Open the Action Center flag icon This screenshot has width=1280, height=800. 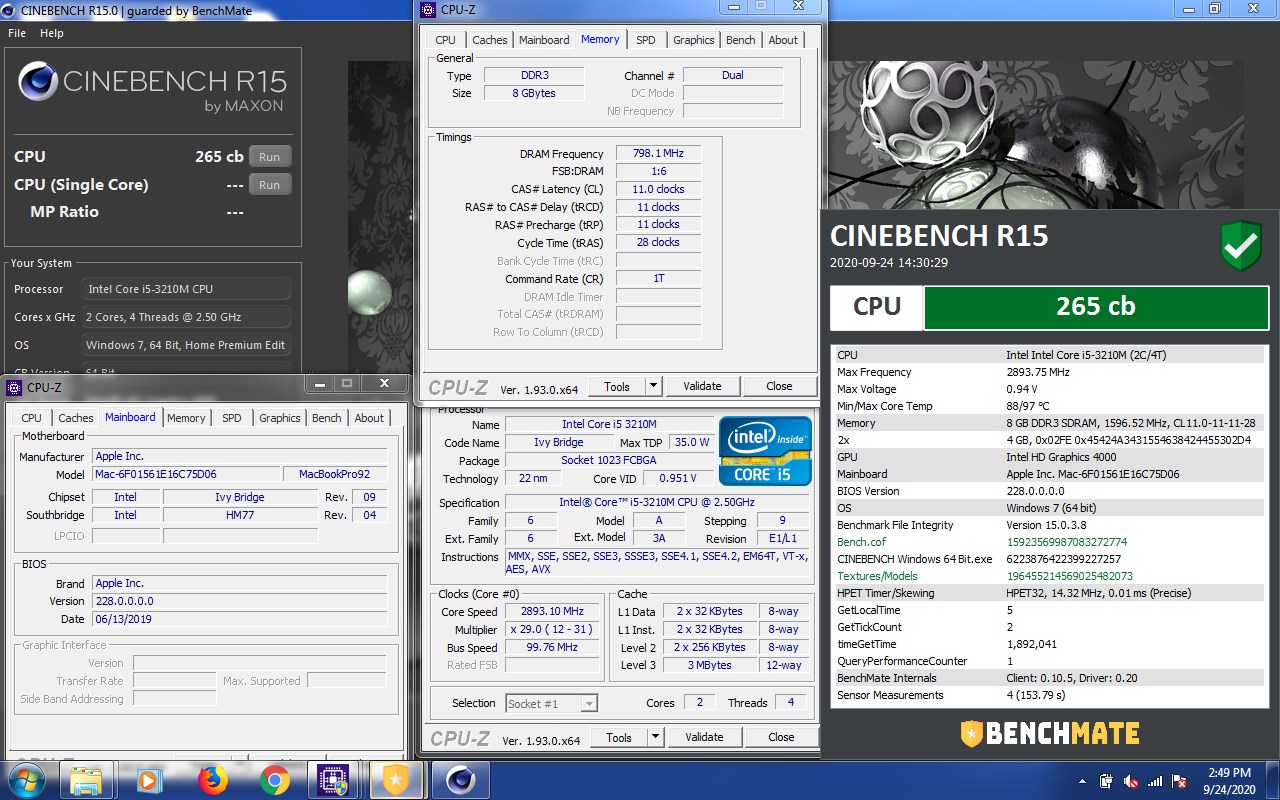1180,780
